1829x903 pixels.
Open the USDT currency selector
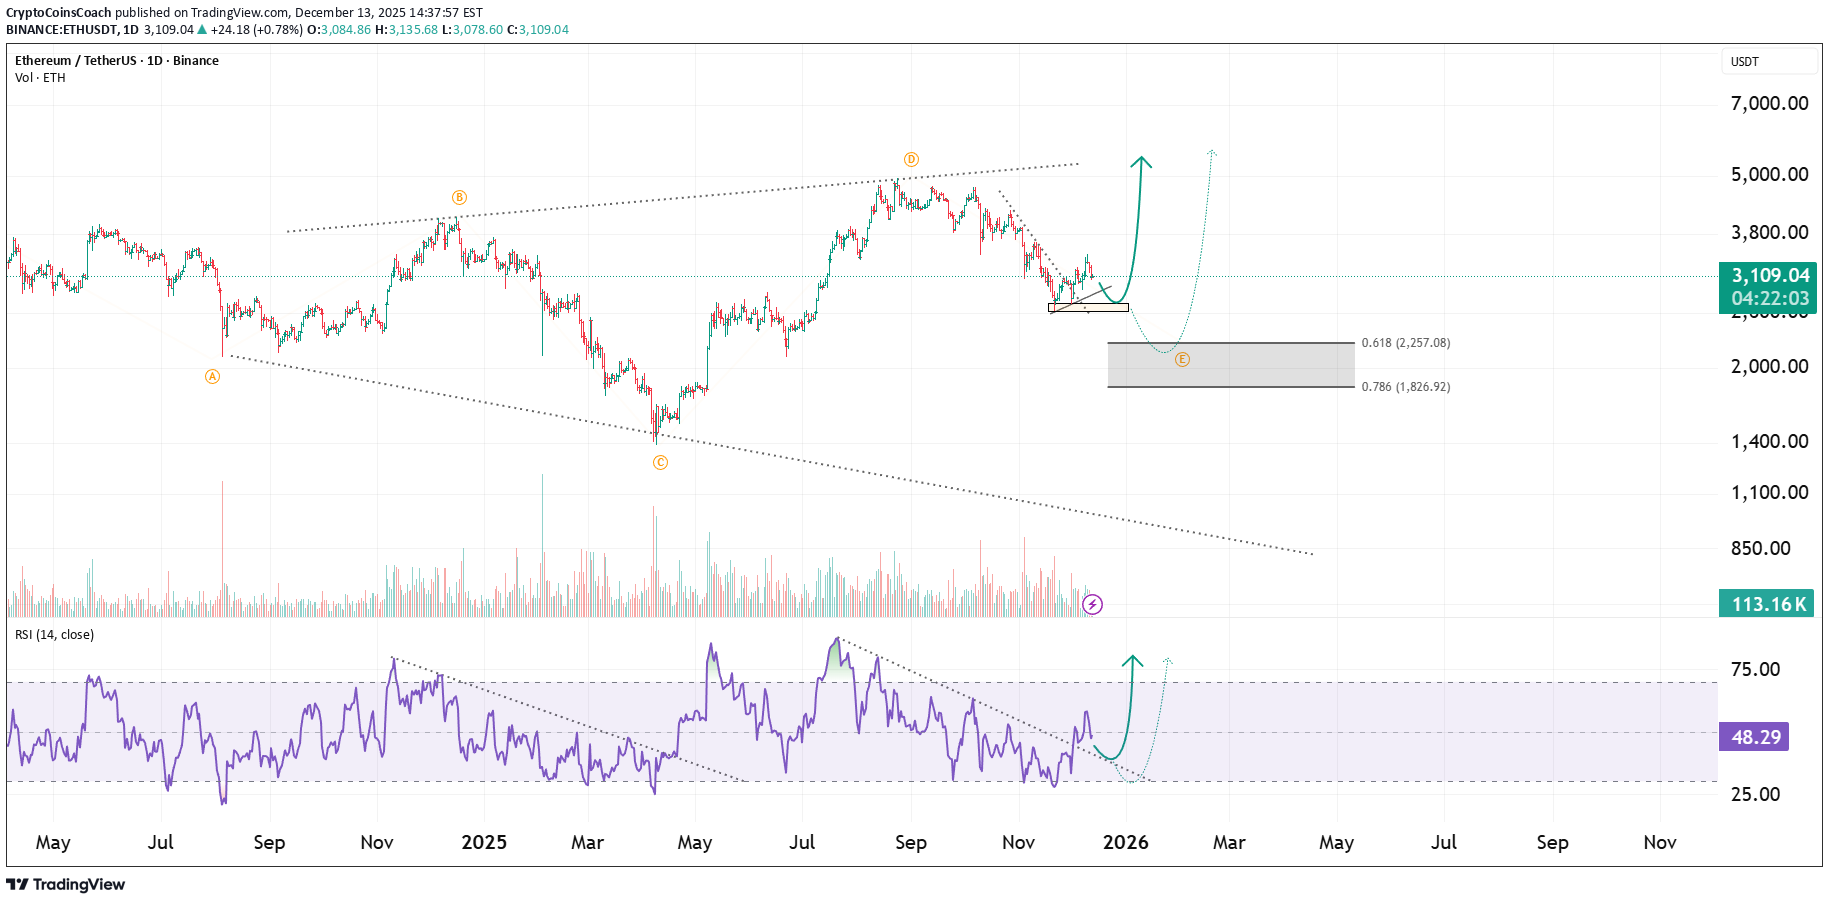click(x=1766, y=62)
